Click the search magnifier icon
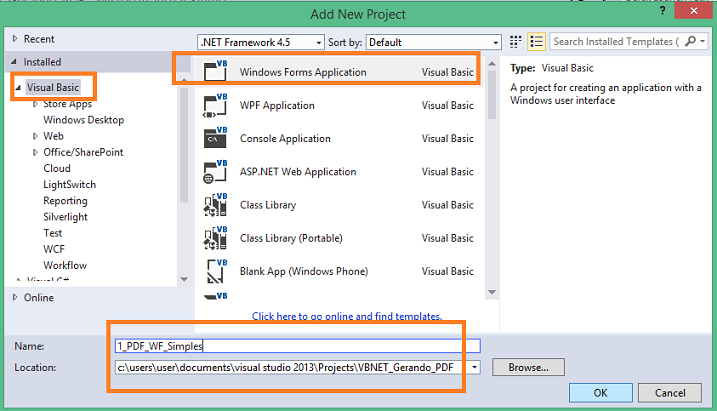Screen dimensions: 717x411 click(x=690, y=42)
